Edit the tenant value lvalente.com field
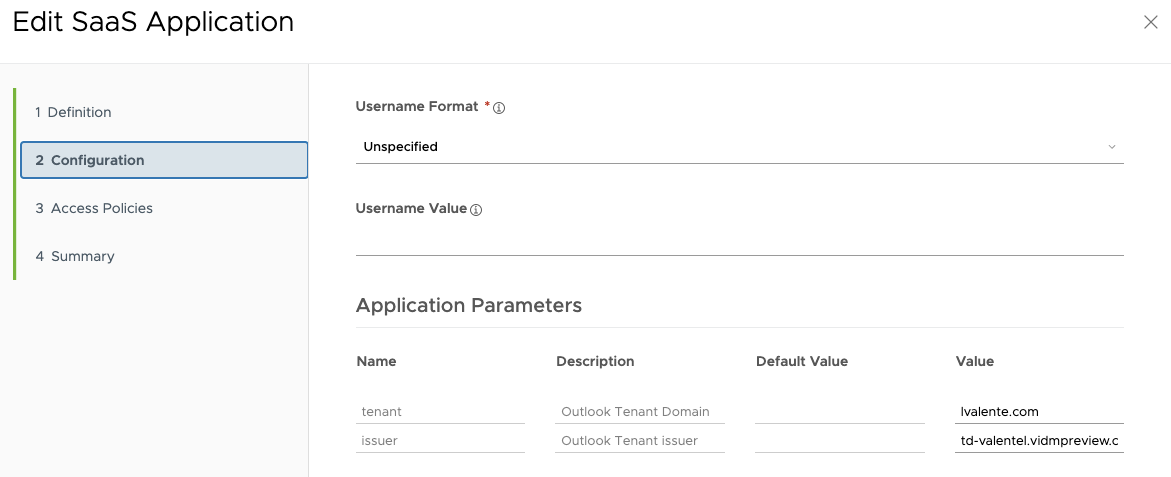Viewport: 1171px width, 477px height. (x=1039, y=411)
